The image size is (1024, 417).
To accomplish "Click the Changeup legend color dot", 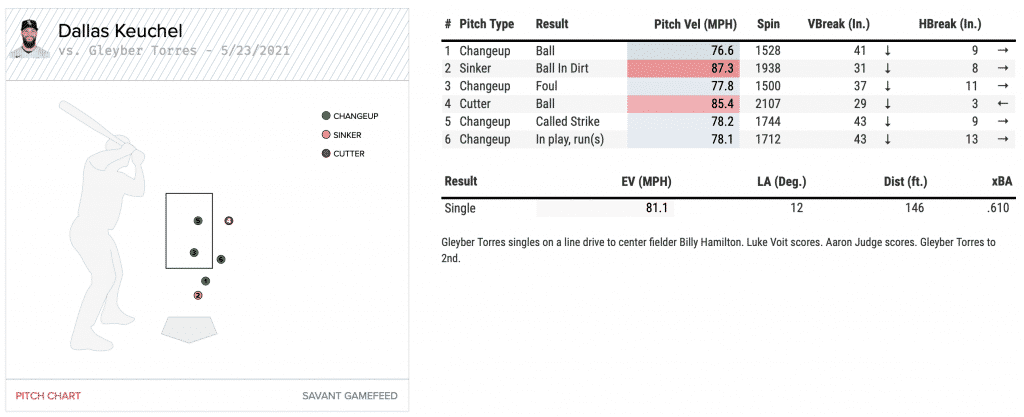I will coord(326,116).
